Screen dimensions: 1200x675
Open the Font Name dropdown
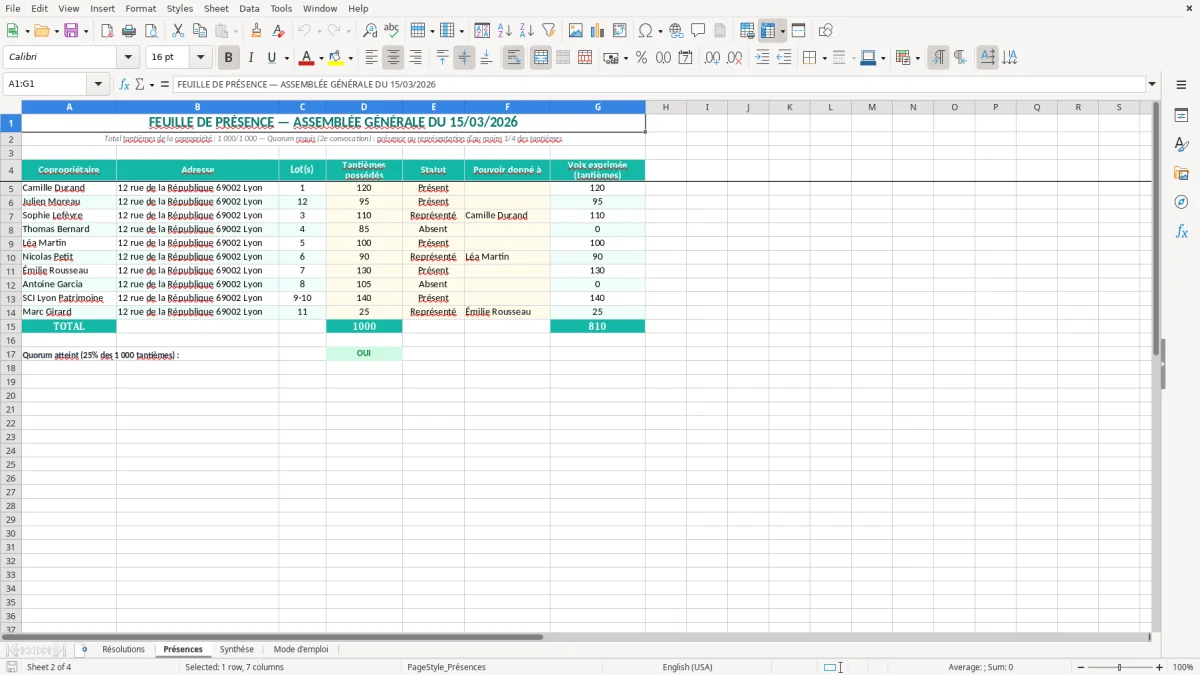tap(128, 58)
